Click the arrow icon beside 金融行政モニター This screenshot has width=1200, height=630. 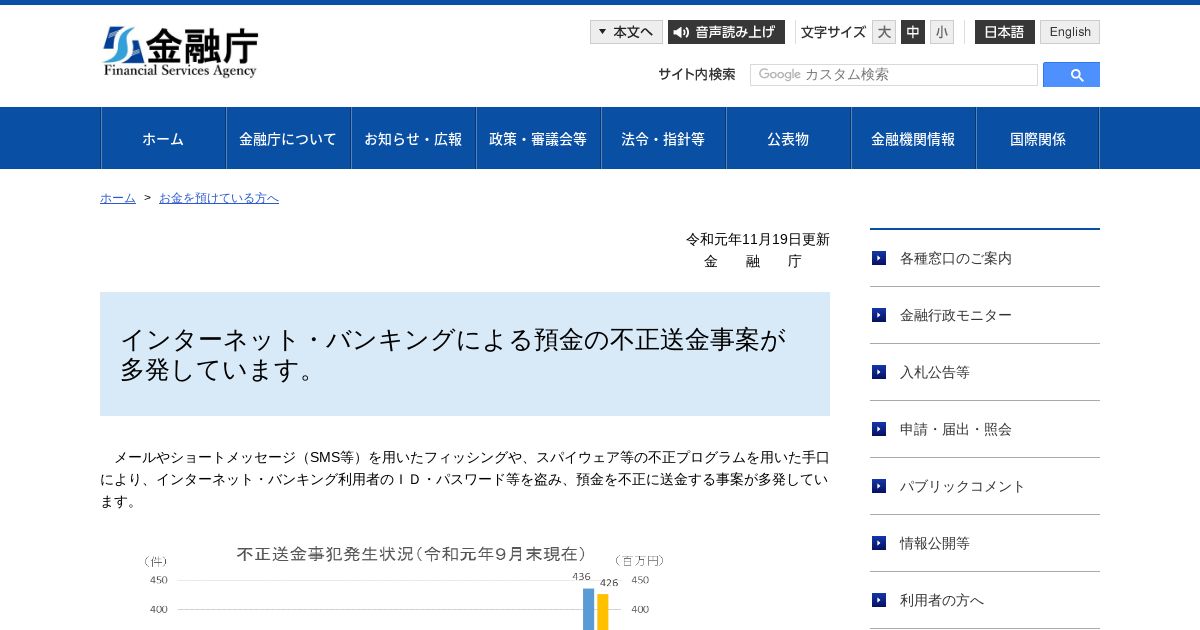pyautogui.click(x=879, y=315)
